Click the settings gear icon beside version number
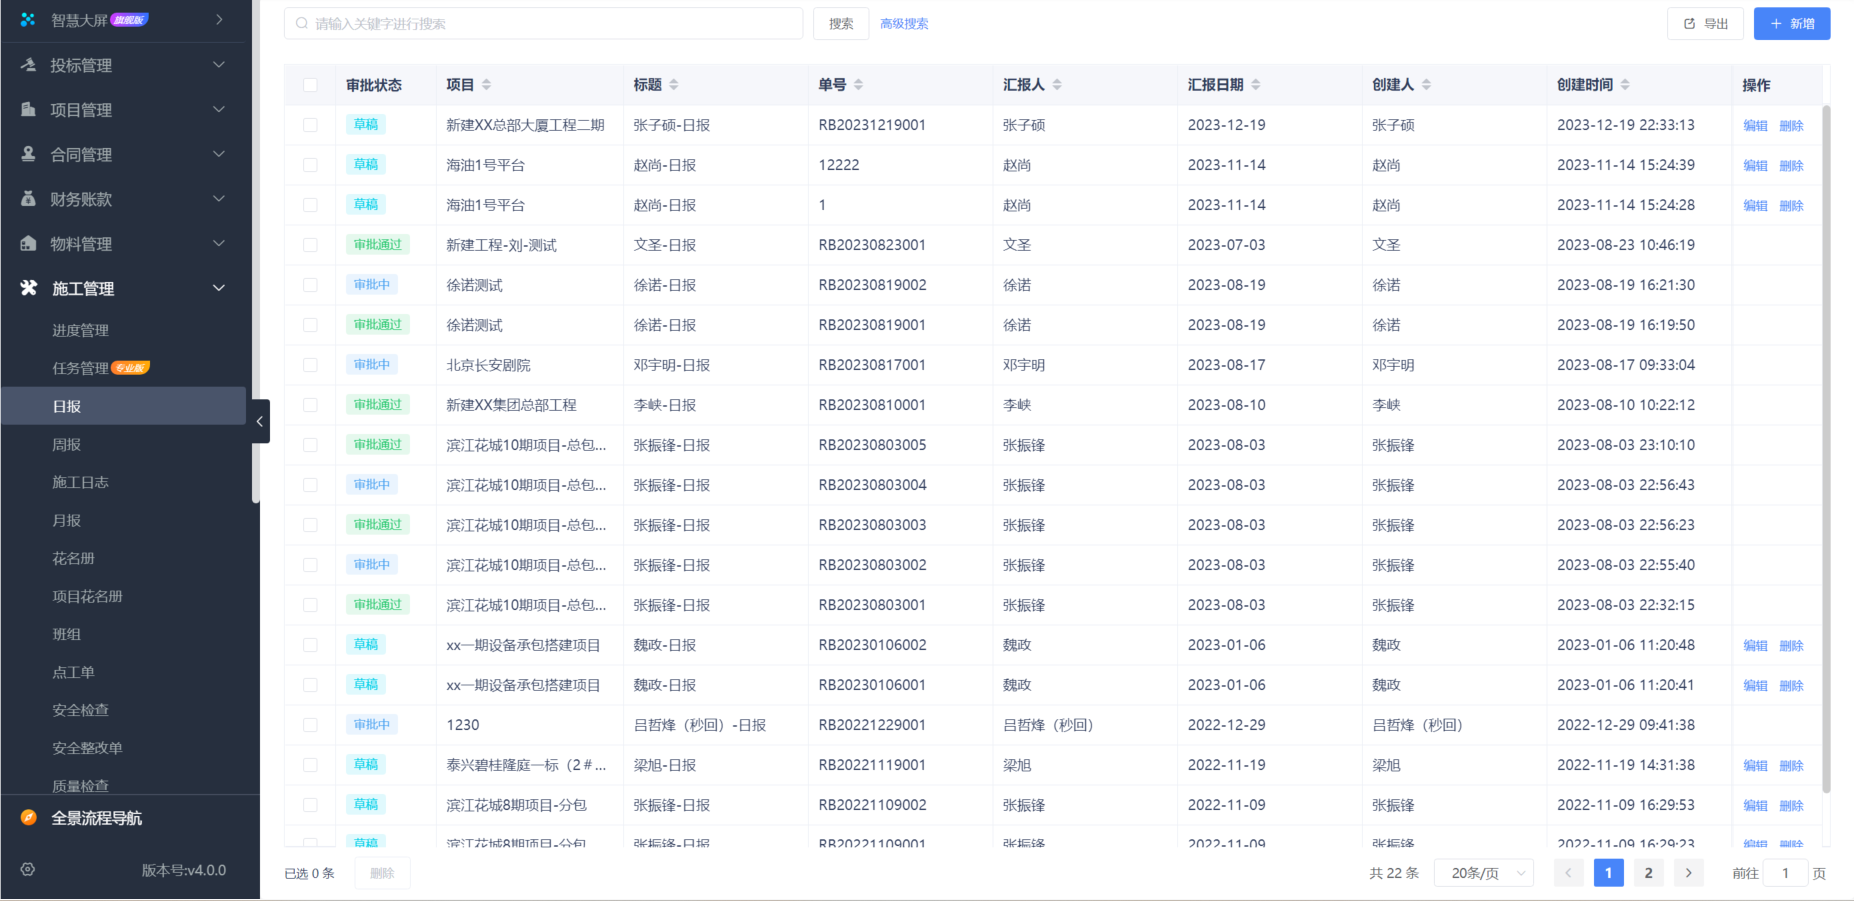Image resolution: width=1854 pixels, height=901 pixels. [x=28, y=870]
